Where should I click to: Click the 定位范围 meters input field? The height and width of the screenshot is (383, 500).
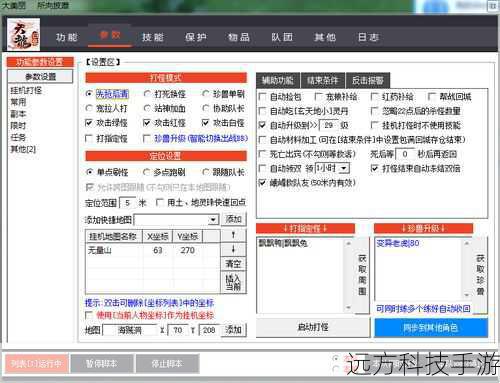127,202
